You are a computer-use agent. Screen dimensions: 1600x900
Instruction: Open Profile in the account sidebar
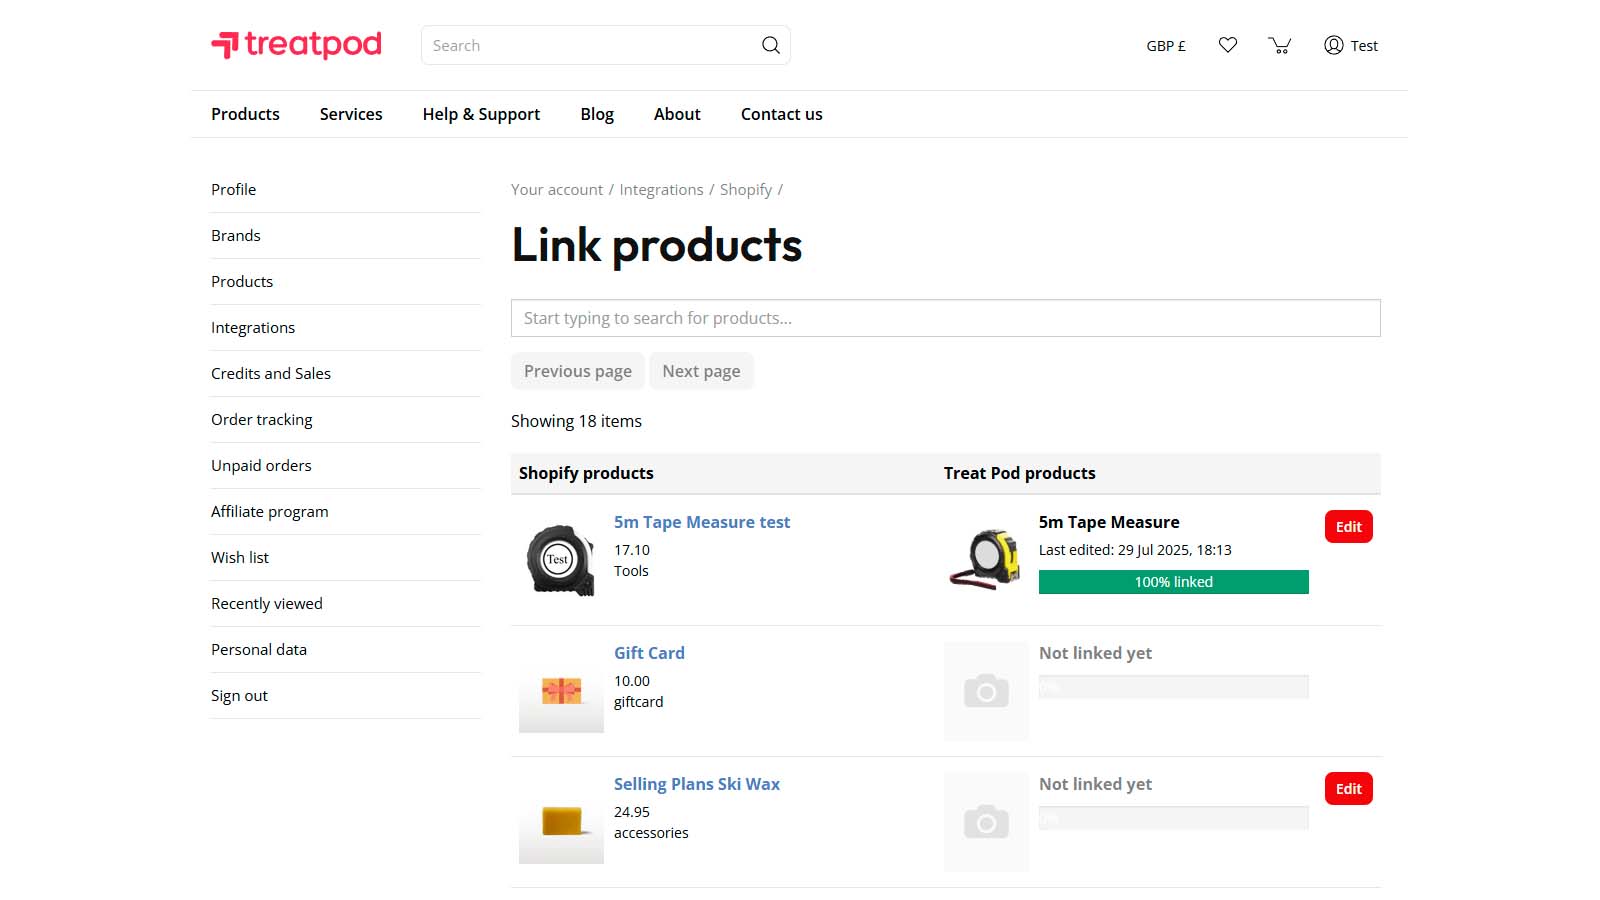point(233,189)
